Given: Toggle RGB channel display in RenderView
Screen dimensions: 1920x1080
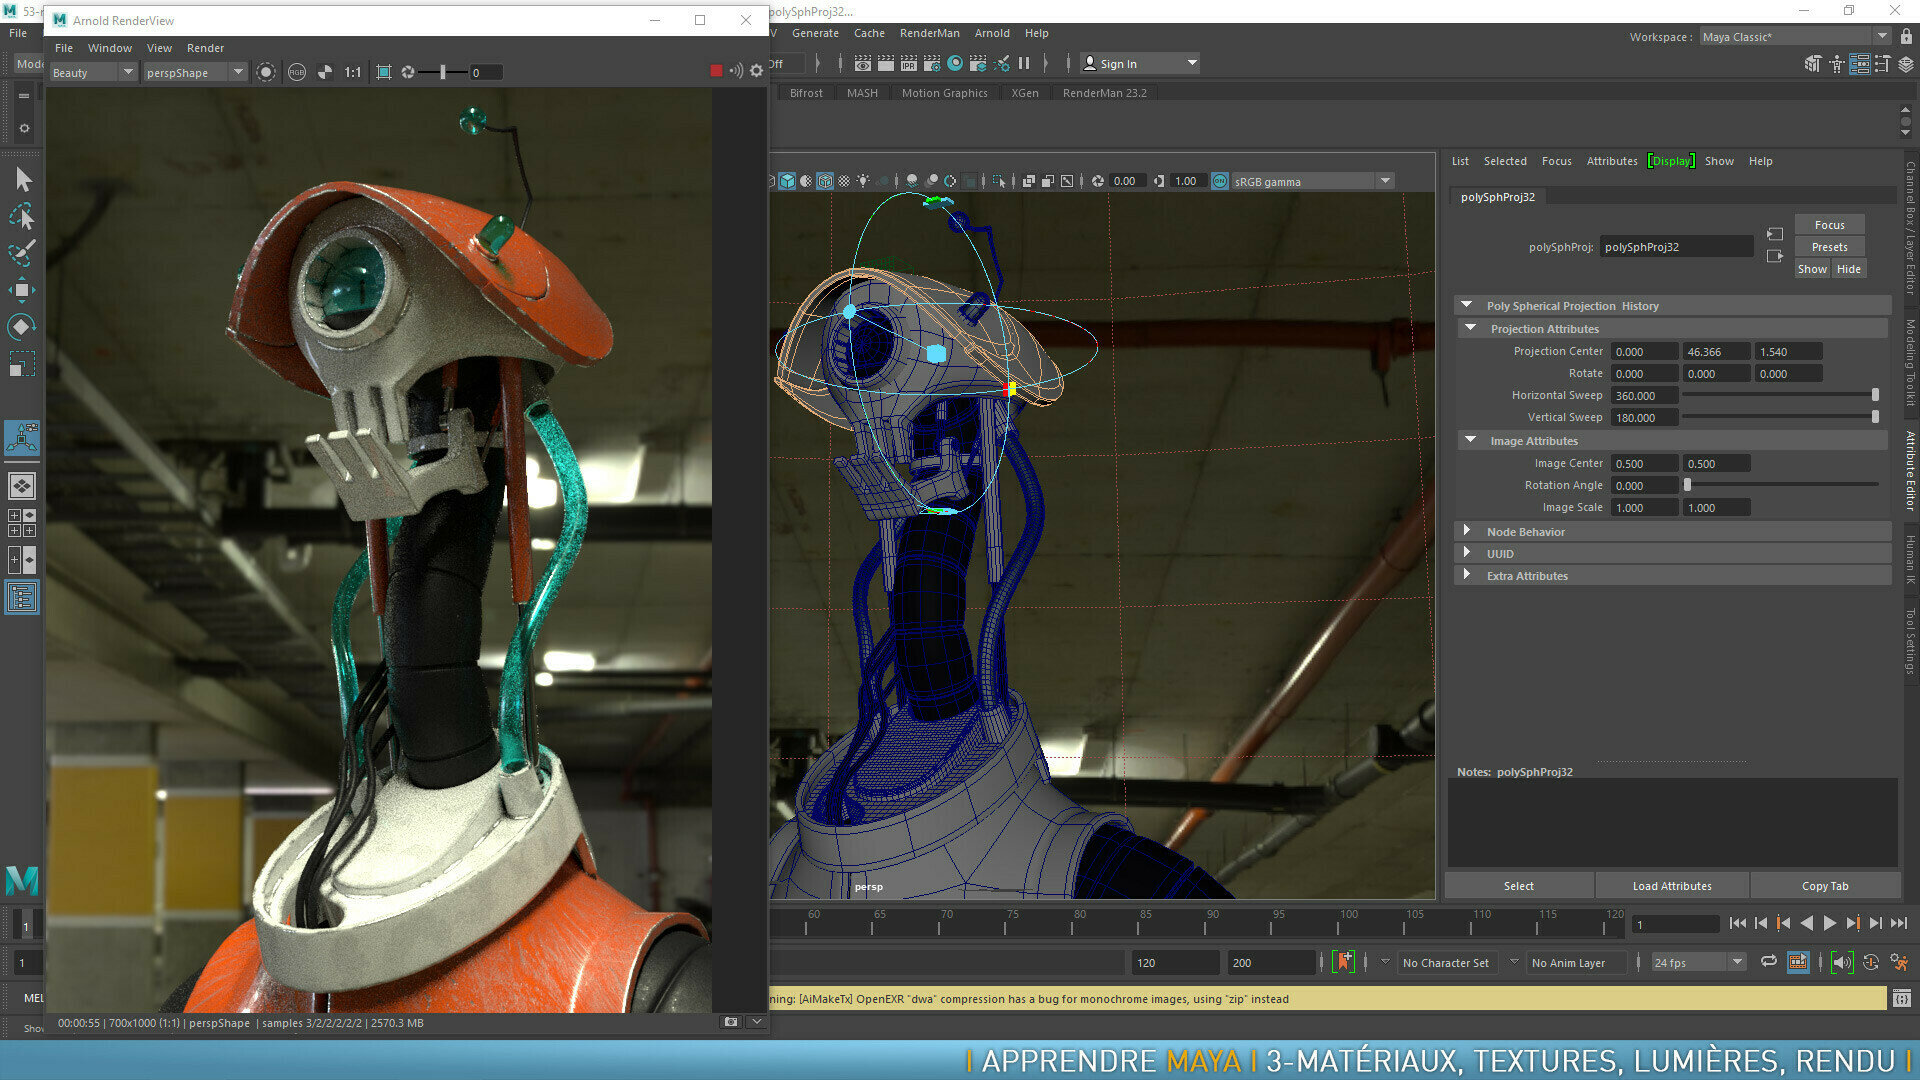Looking at the screenshot, I should (x=297, y=72).
